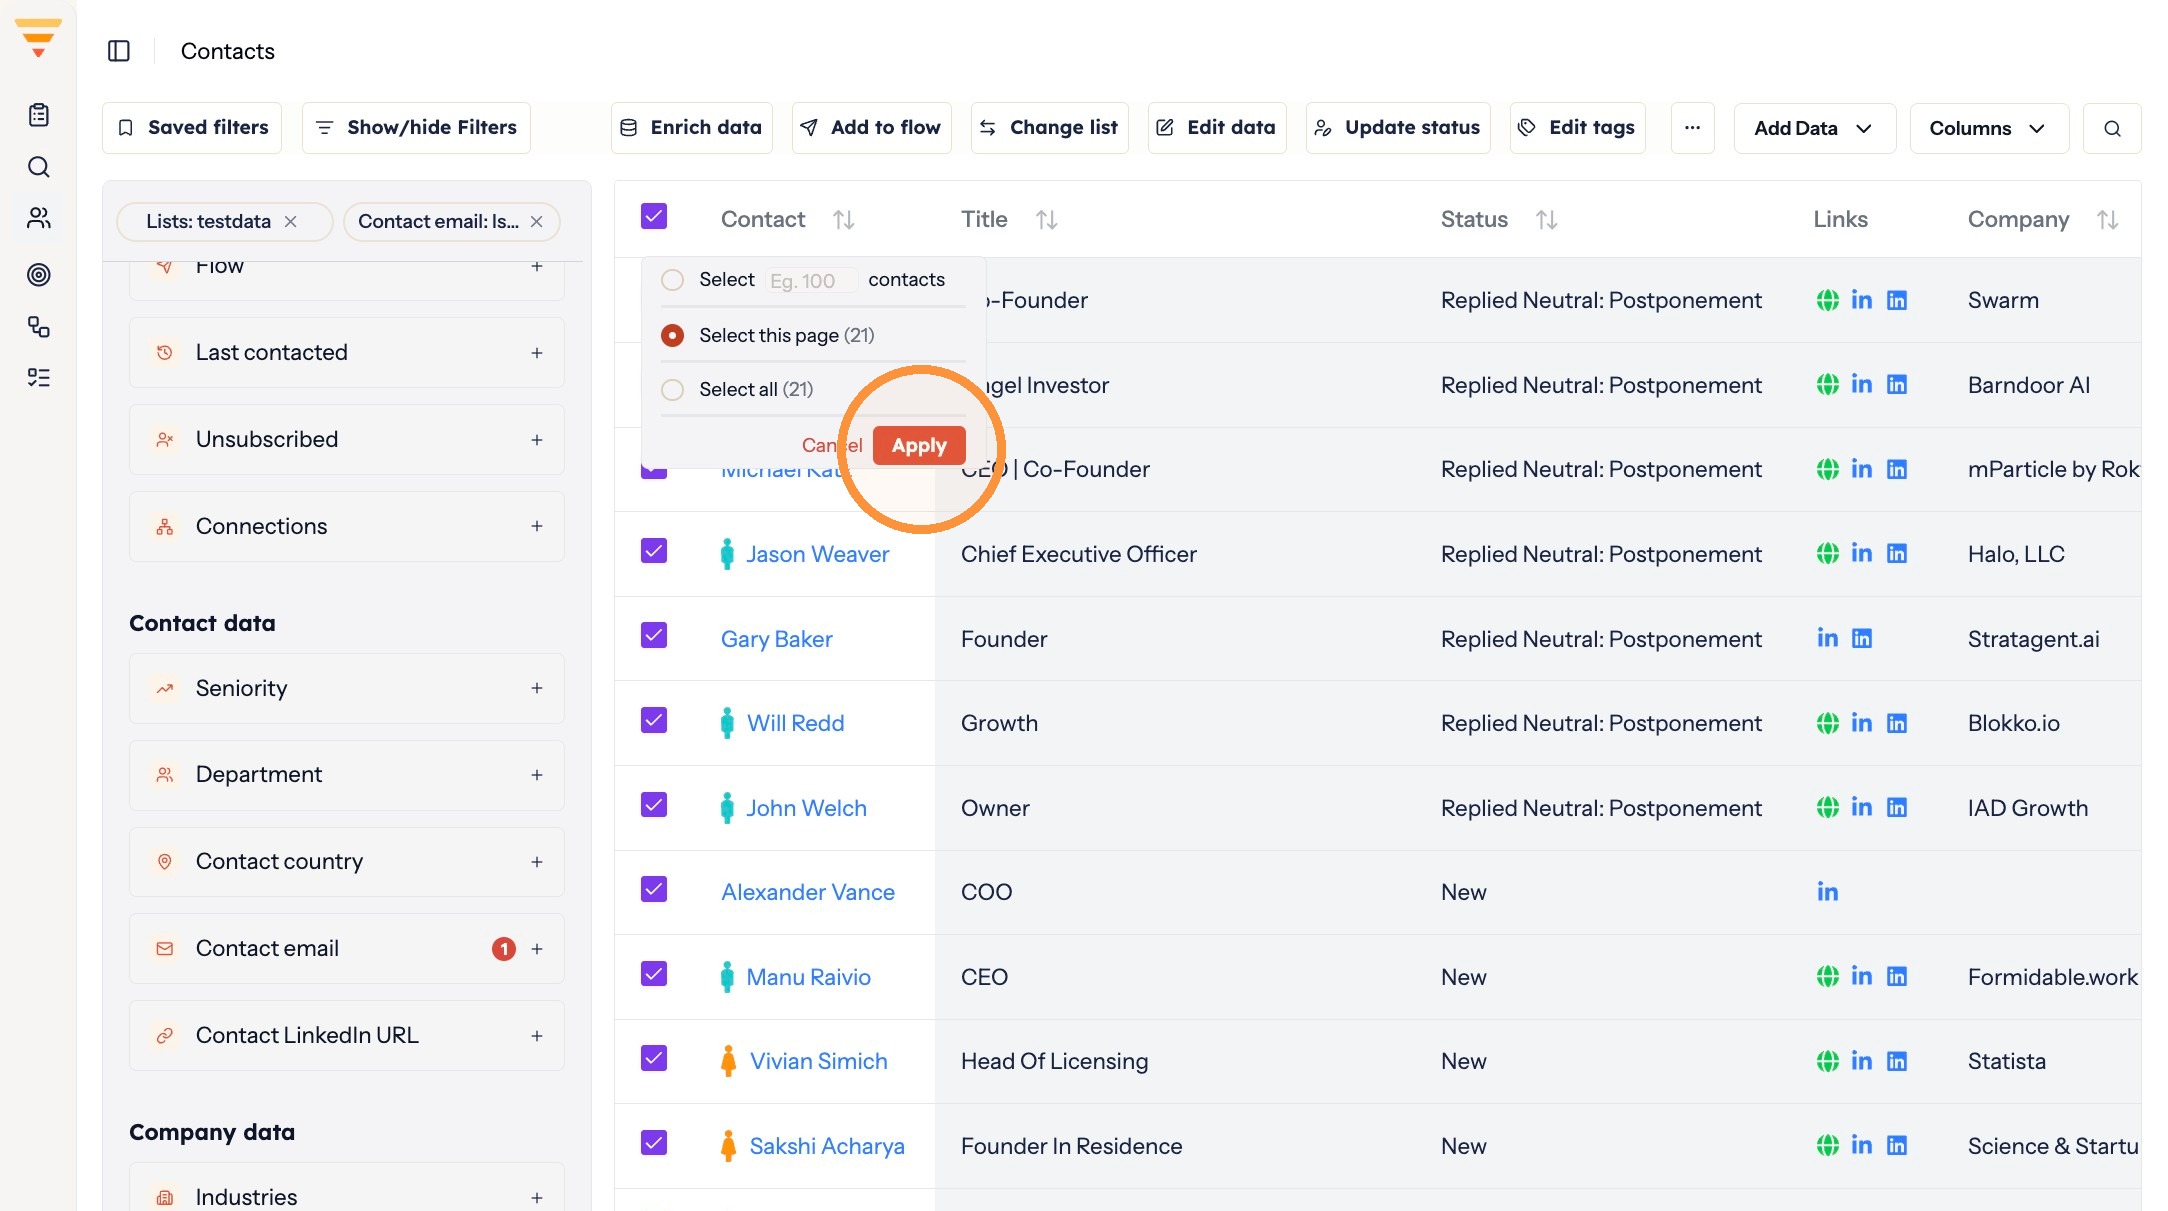Open the clipboard icon in left sidebar
The image size is (2168, 1211).
click(38, 115)
